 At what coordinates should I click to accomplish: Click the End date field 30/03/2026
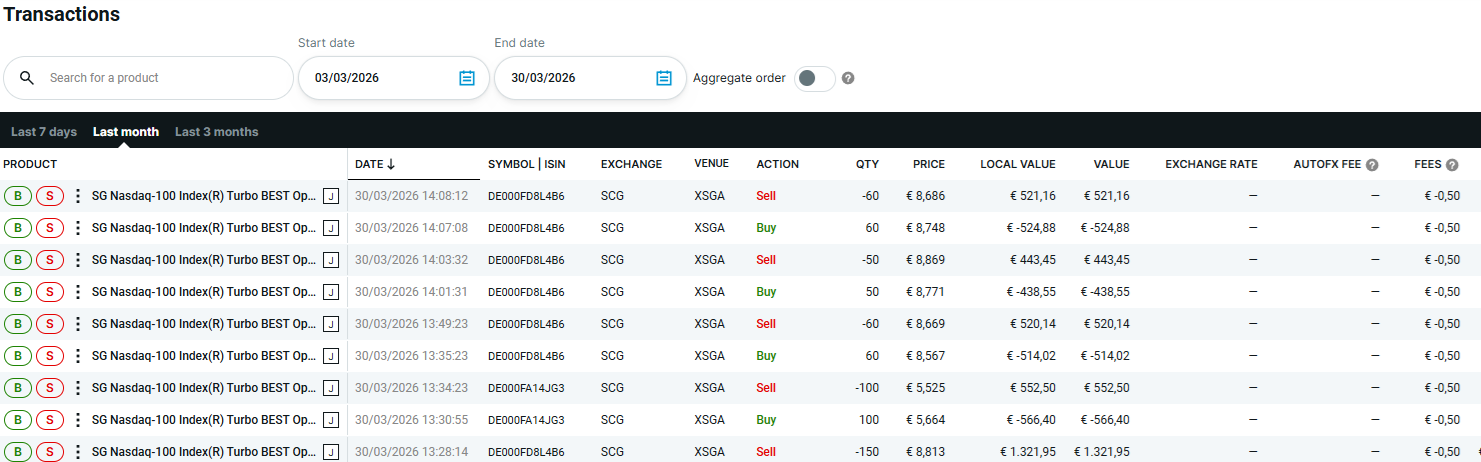coord(590,78)
